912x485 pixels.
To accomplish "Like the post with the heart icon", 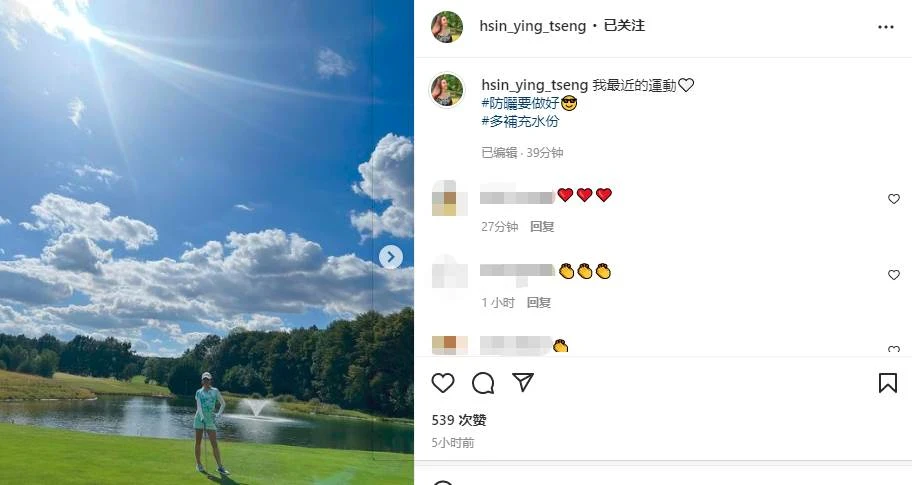I will [443, 383].
